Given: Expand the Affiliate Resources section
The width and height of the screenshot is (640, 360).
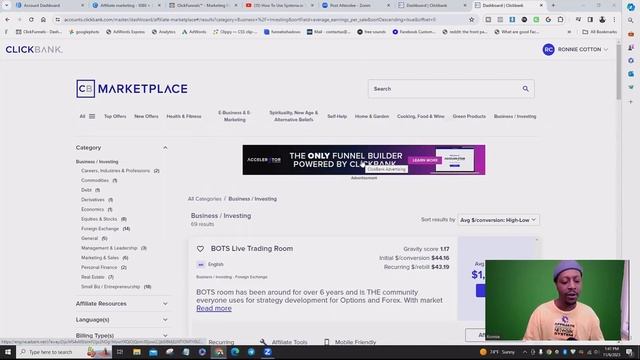Looking at the screenshot, I should coord(165,304).
